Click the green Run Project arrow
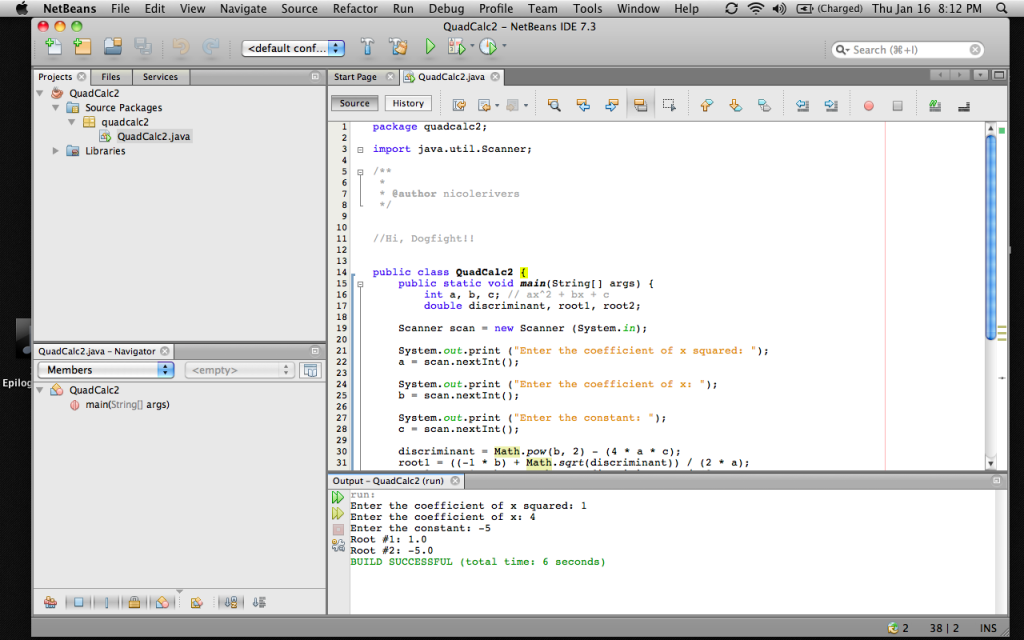Image resolution: width=1024 pixels, height=640 pixels. pos(430,47)
